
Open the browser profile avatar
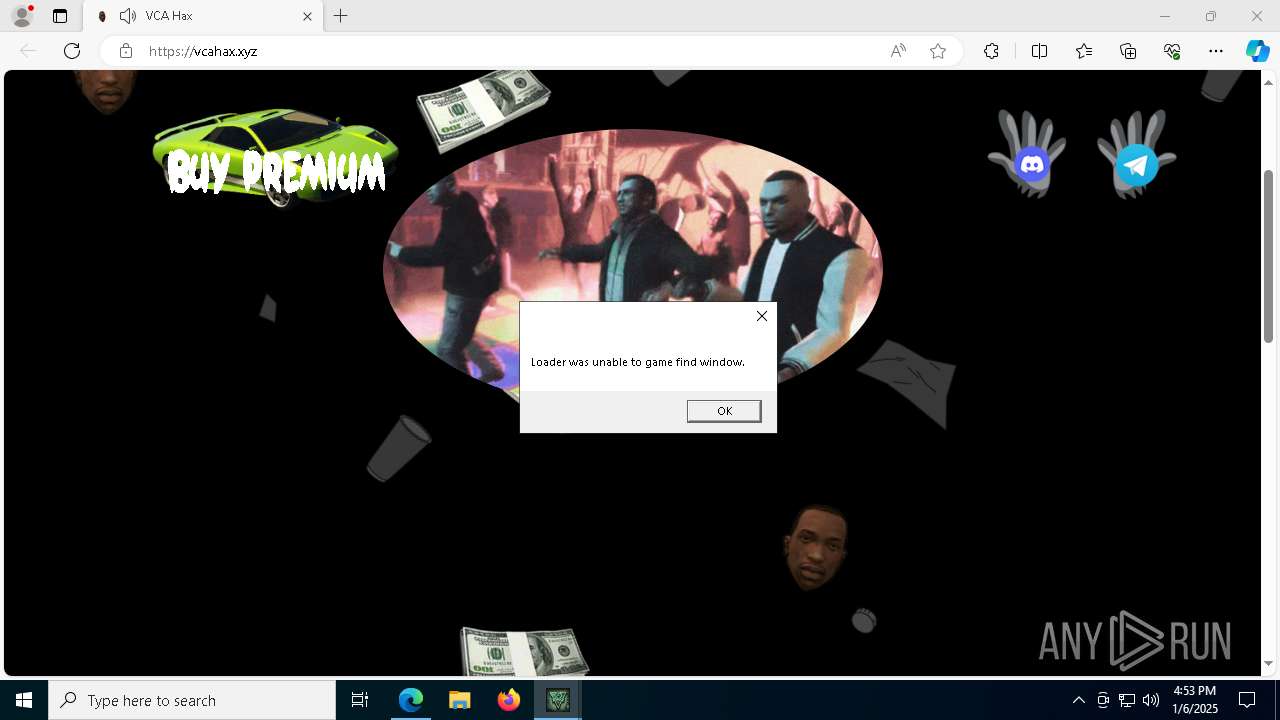pyautogui.click(x=22, y=16)
